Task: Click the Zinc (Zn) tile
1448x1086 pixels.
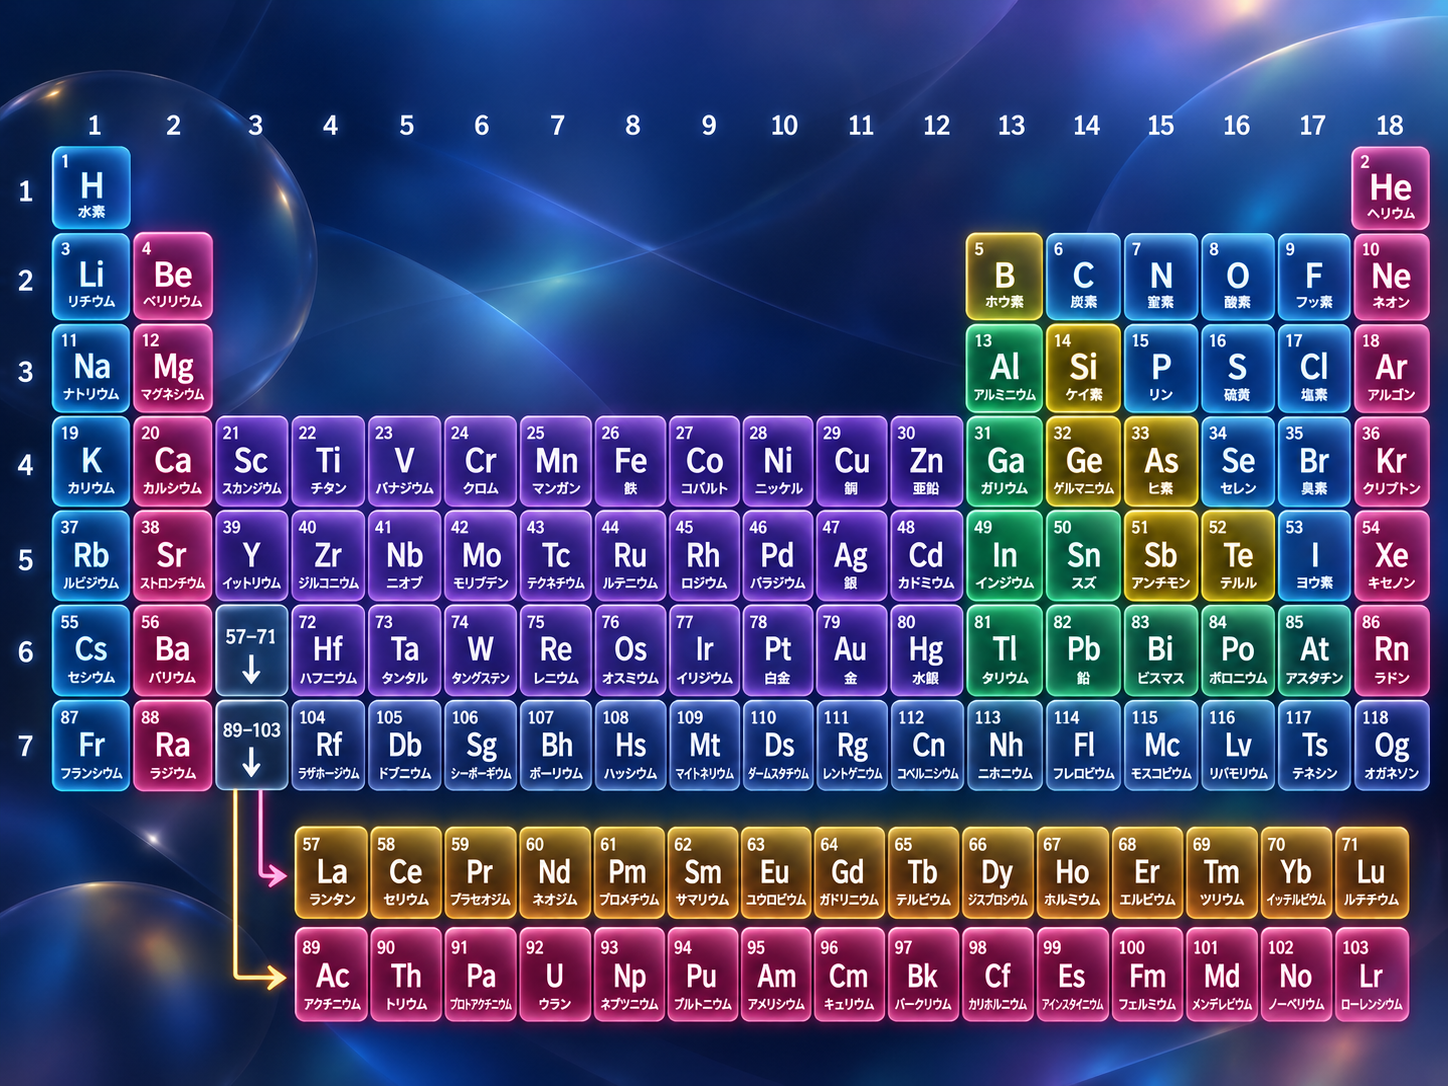Action: click(x=926, y=461)
